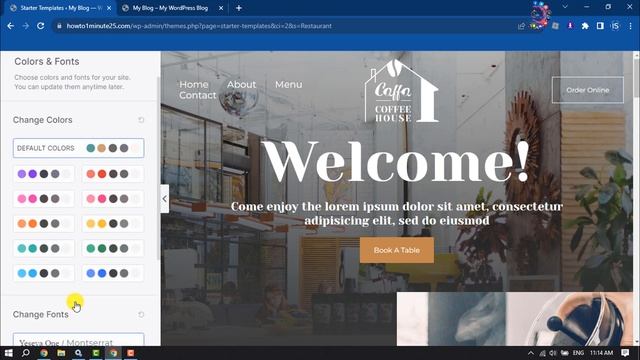
Task: Choose the pink palette in left column
Action: (x=44, y=199)
